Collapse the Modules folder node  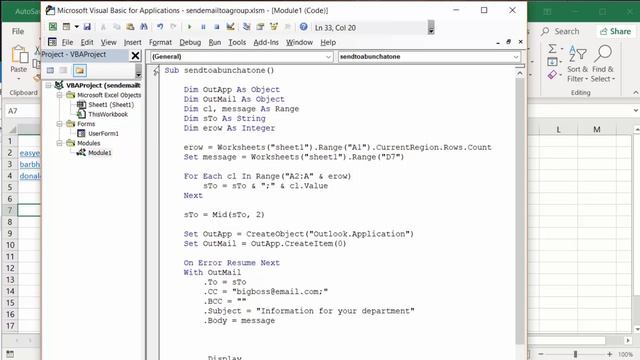click(x=60, y=143)
